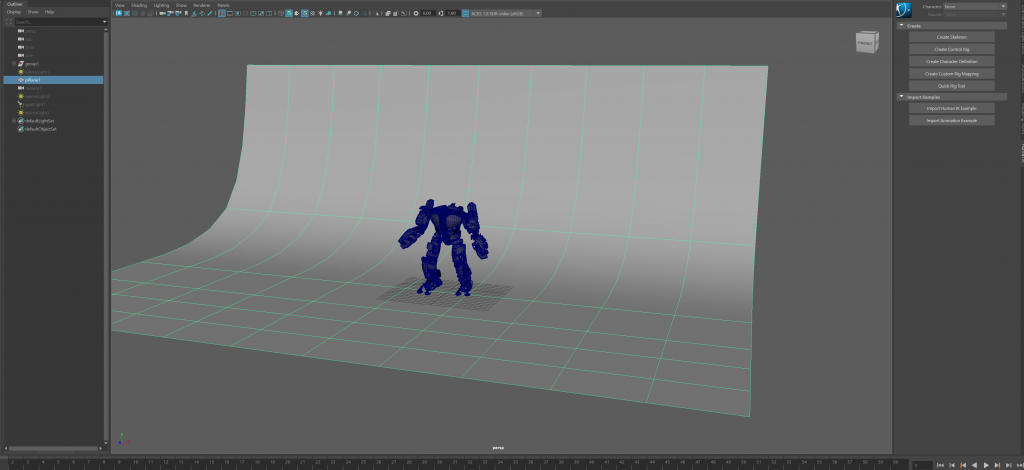Click the Outliner vertical scrollbar

point(106,235)
